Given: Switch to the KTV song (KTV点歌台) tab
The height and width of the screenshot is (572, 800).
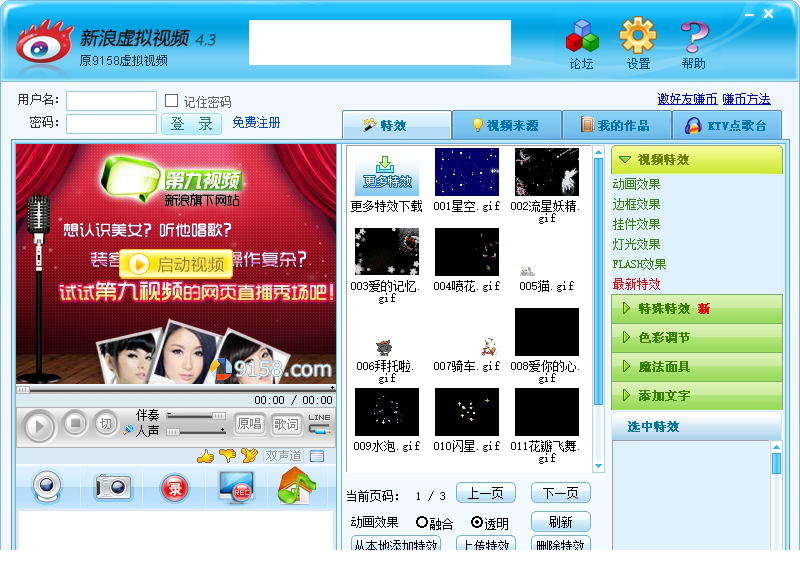Looking at the screenshot, I should coord(727,125).
